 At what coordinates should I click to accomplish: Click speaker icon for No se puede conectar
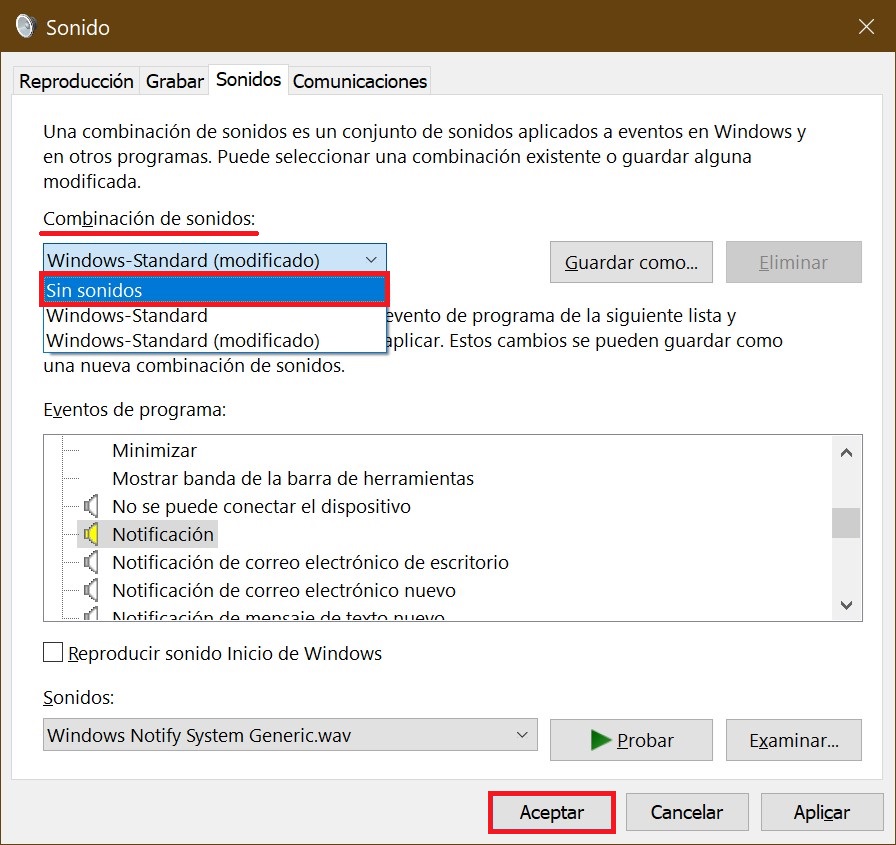pos(92,507)
